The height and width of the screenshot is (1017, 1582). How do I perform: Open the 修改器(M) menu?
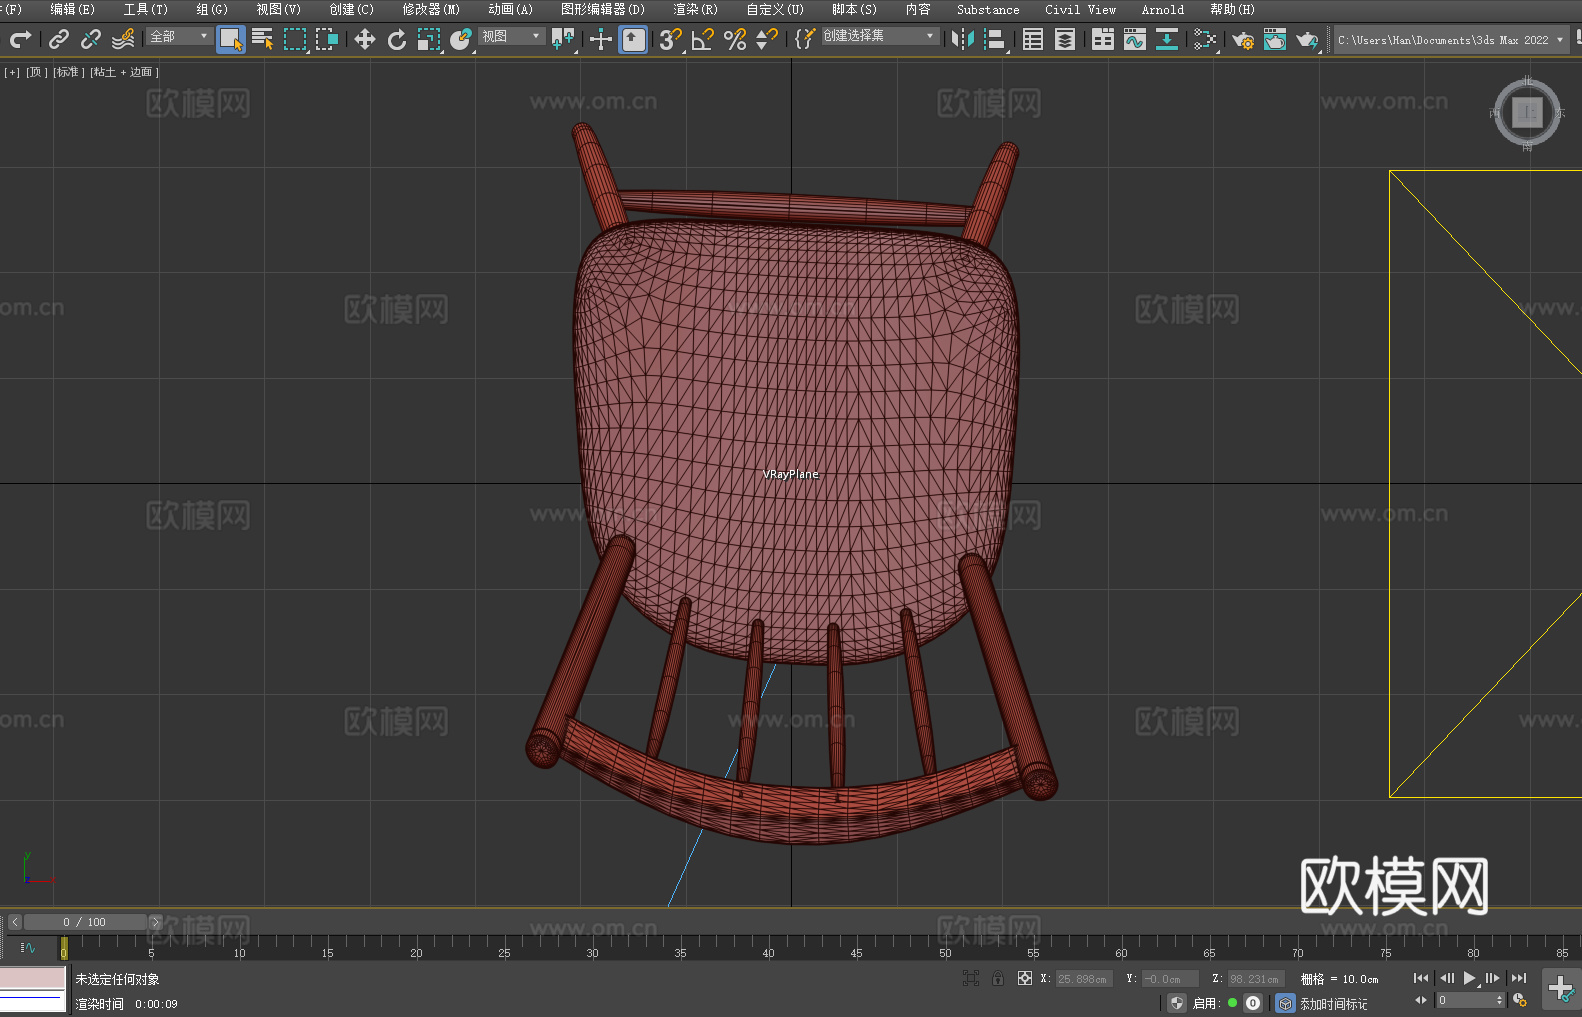tap(431, 9)
